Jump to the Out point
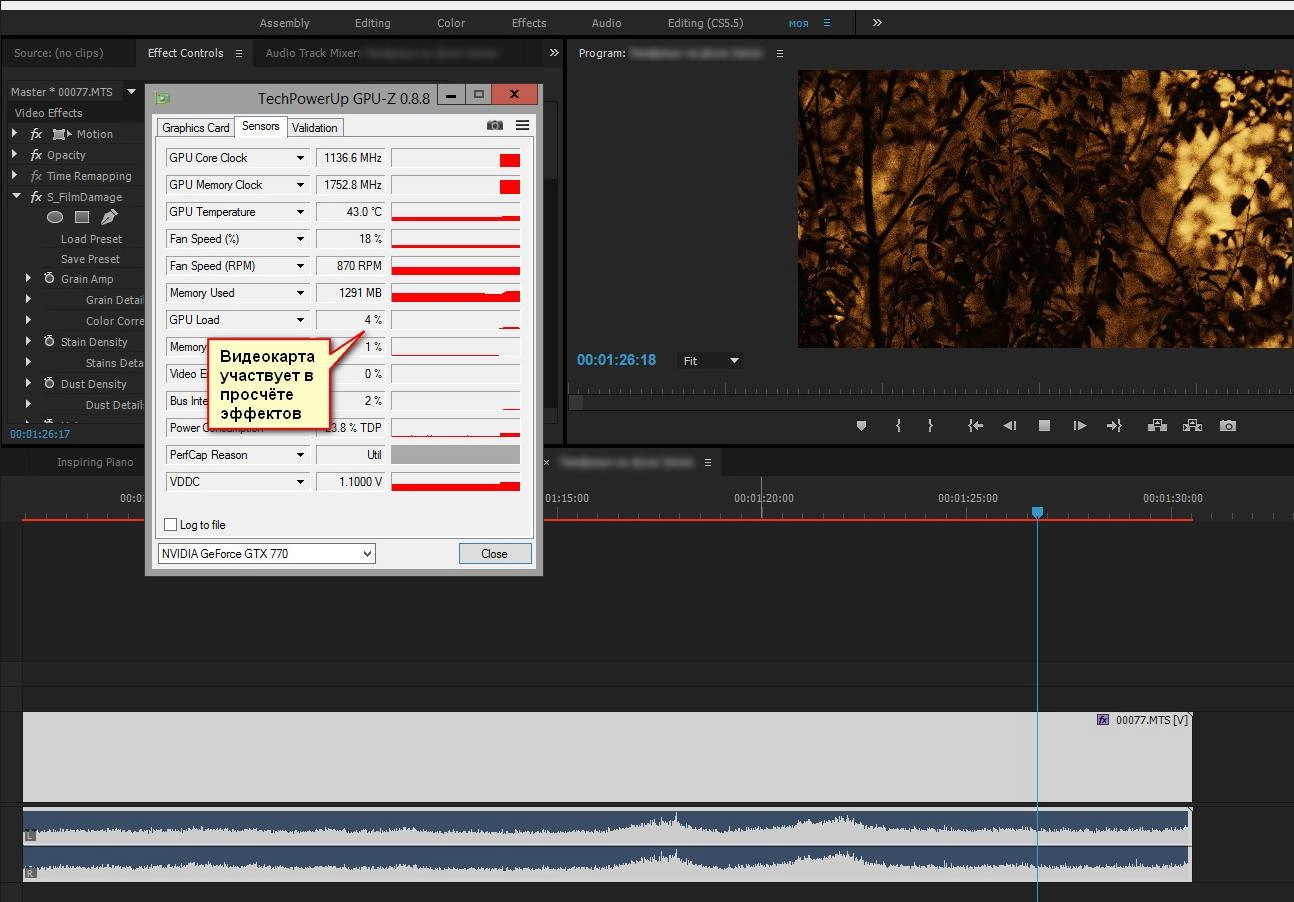Viewport: 1294px width, 902px height. point(1114,425)
